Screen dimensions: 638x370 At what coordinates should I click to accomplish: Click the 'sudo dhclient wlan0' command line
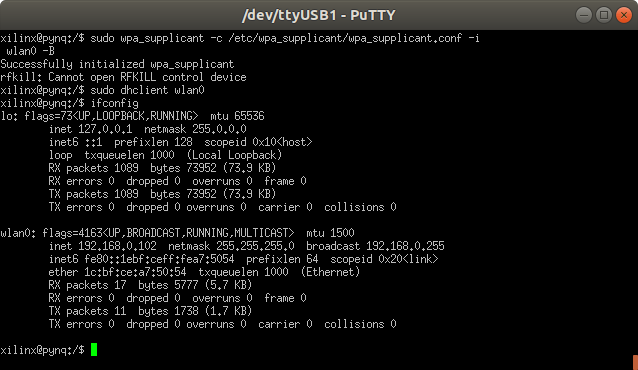click(147, 90)
